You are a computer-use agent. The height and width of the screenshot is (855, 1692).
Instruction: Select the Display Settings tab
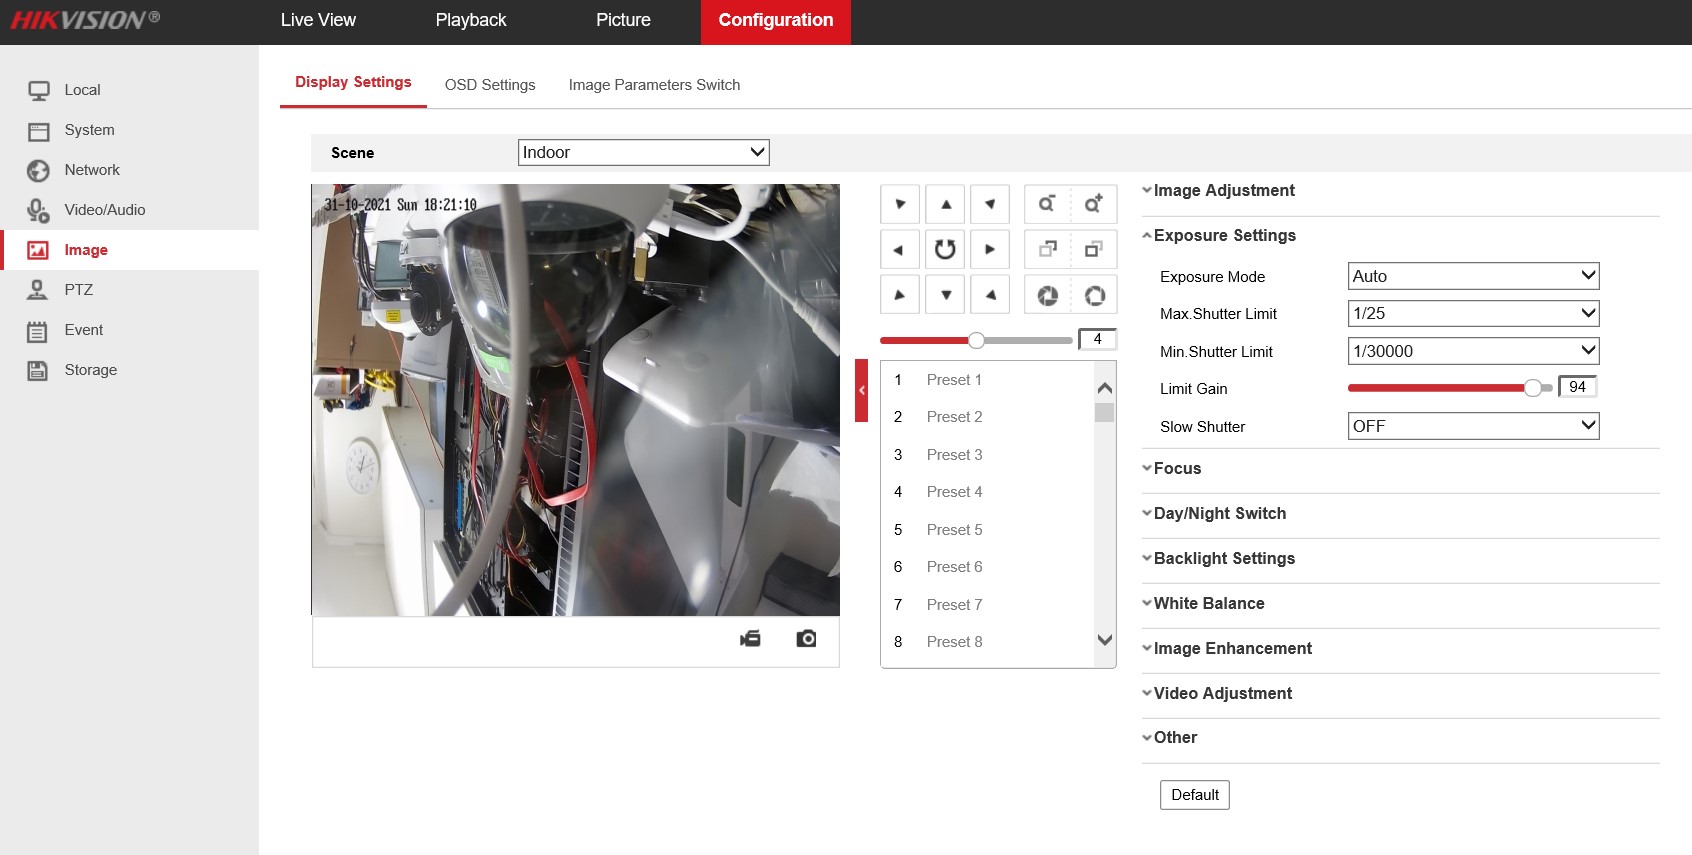pyautogui.click(x=353, y=83)
